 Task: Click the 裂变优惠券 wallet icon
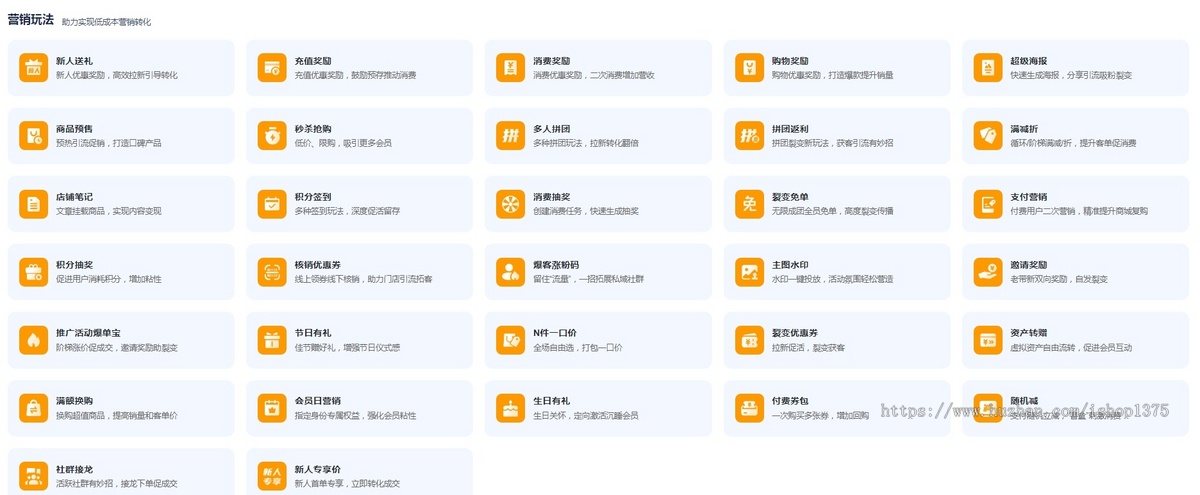click(750, 340)
